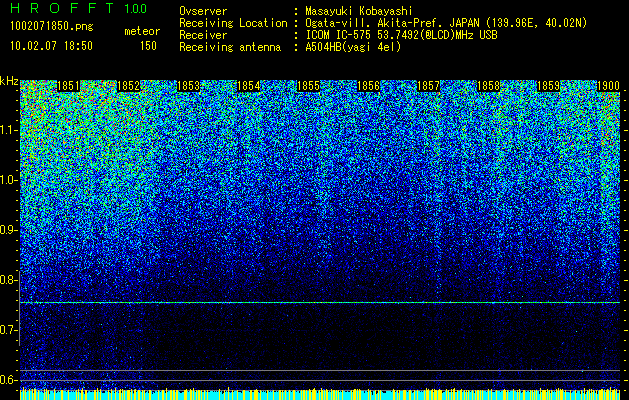
Task: Click the 1851 time marker
Action: [x=68, y=86]
